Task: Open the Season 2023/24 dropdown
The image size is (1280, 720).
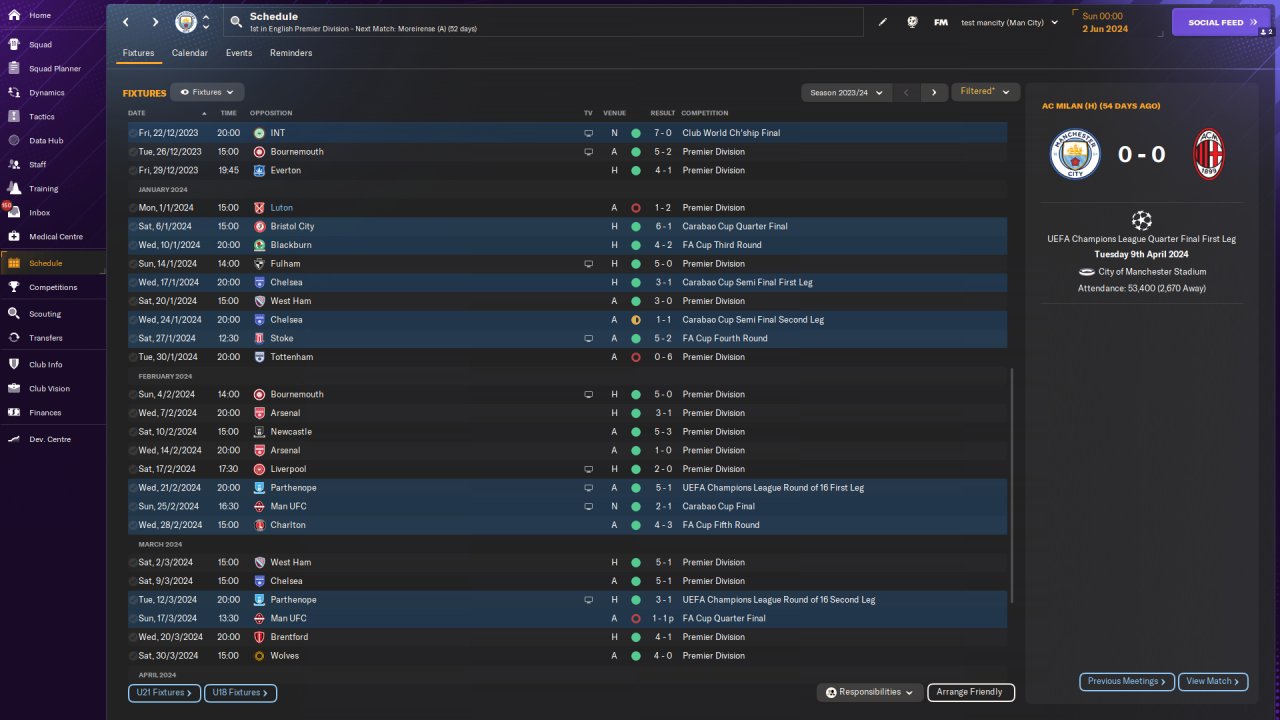Action: pos(846,92)
